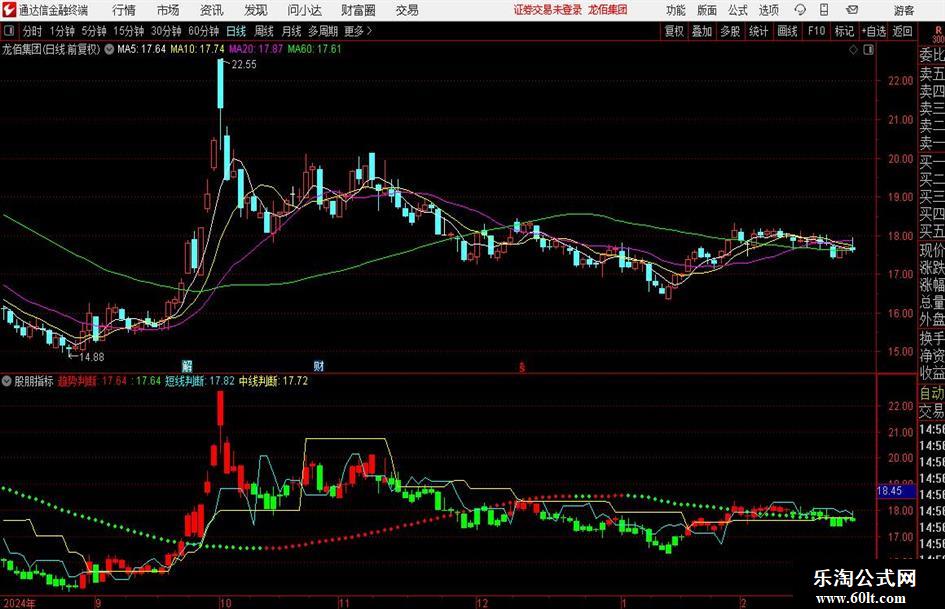
Task: Click the MA10: 17.74 indicator label
Action: 198,49
